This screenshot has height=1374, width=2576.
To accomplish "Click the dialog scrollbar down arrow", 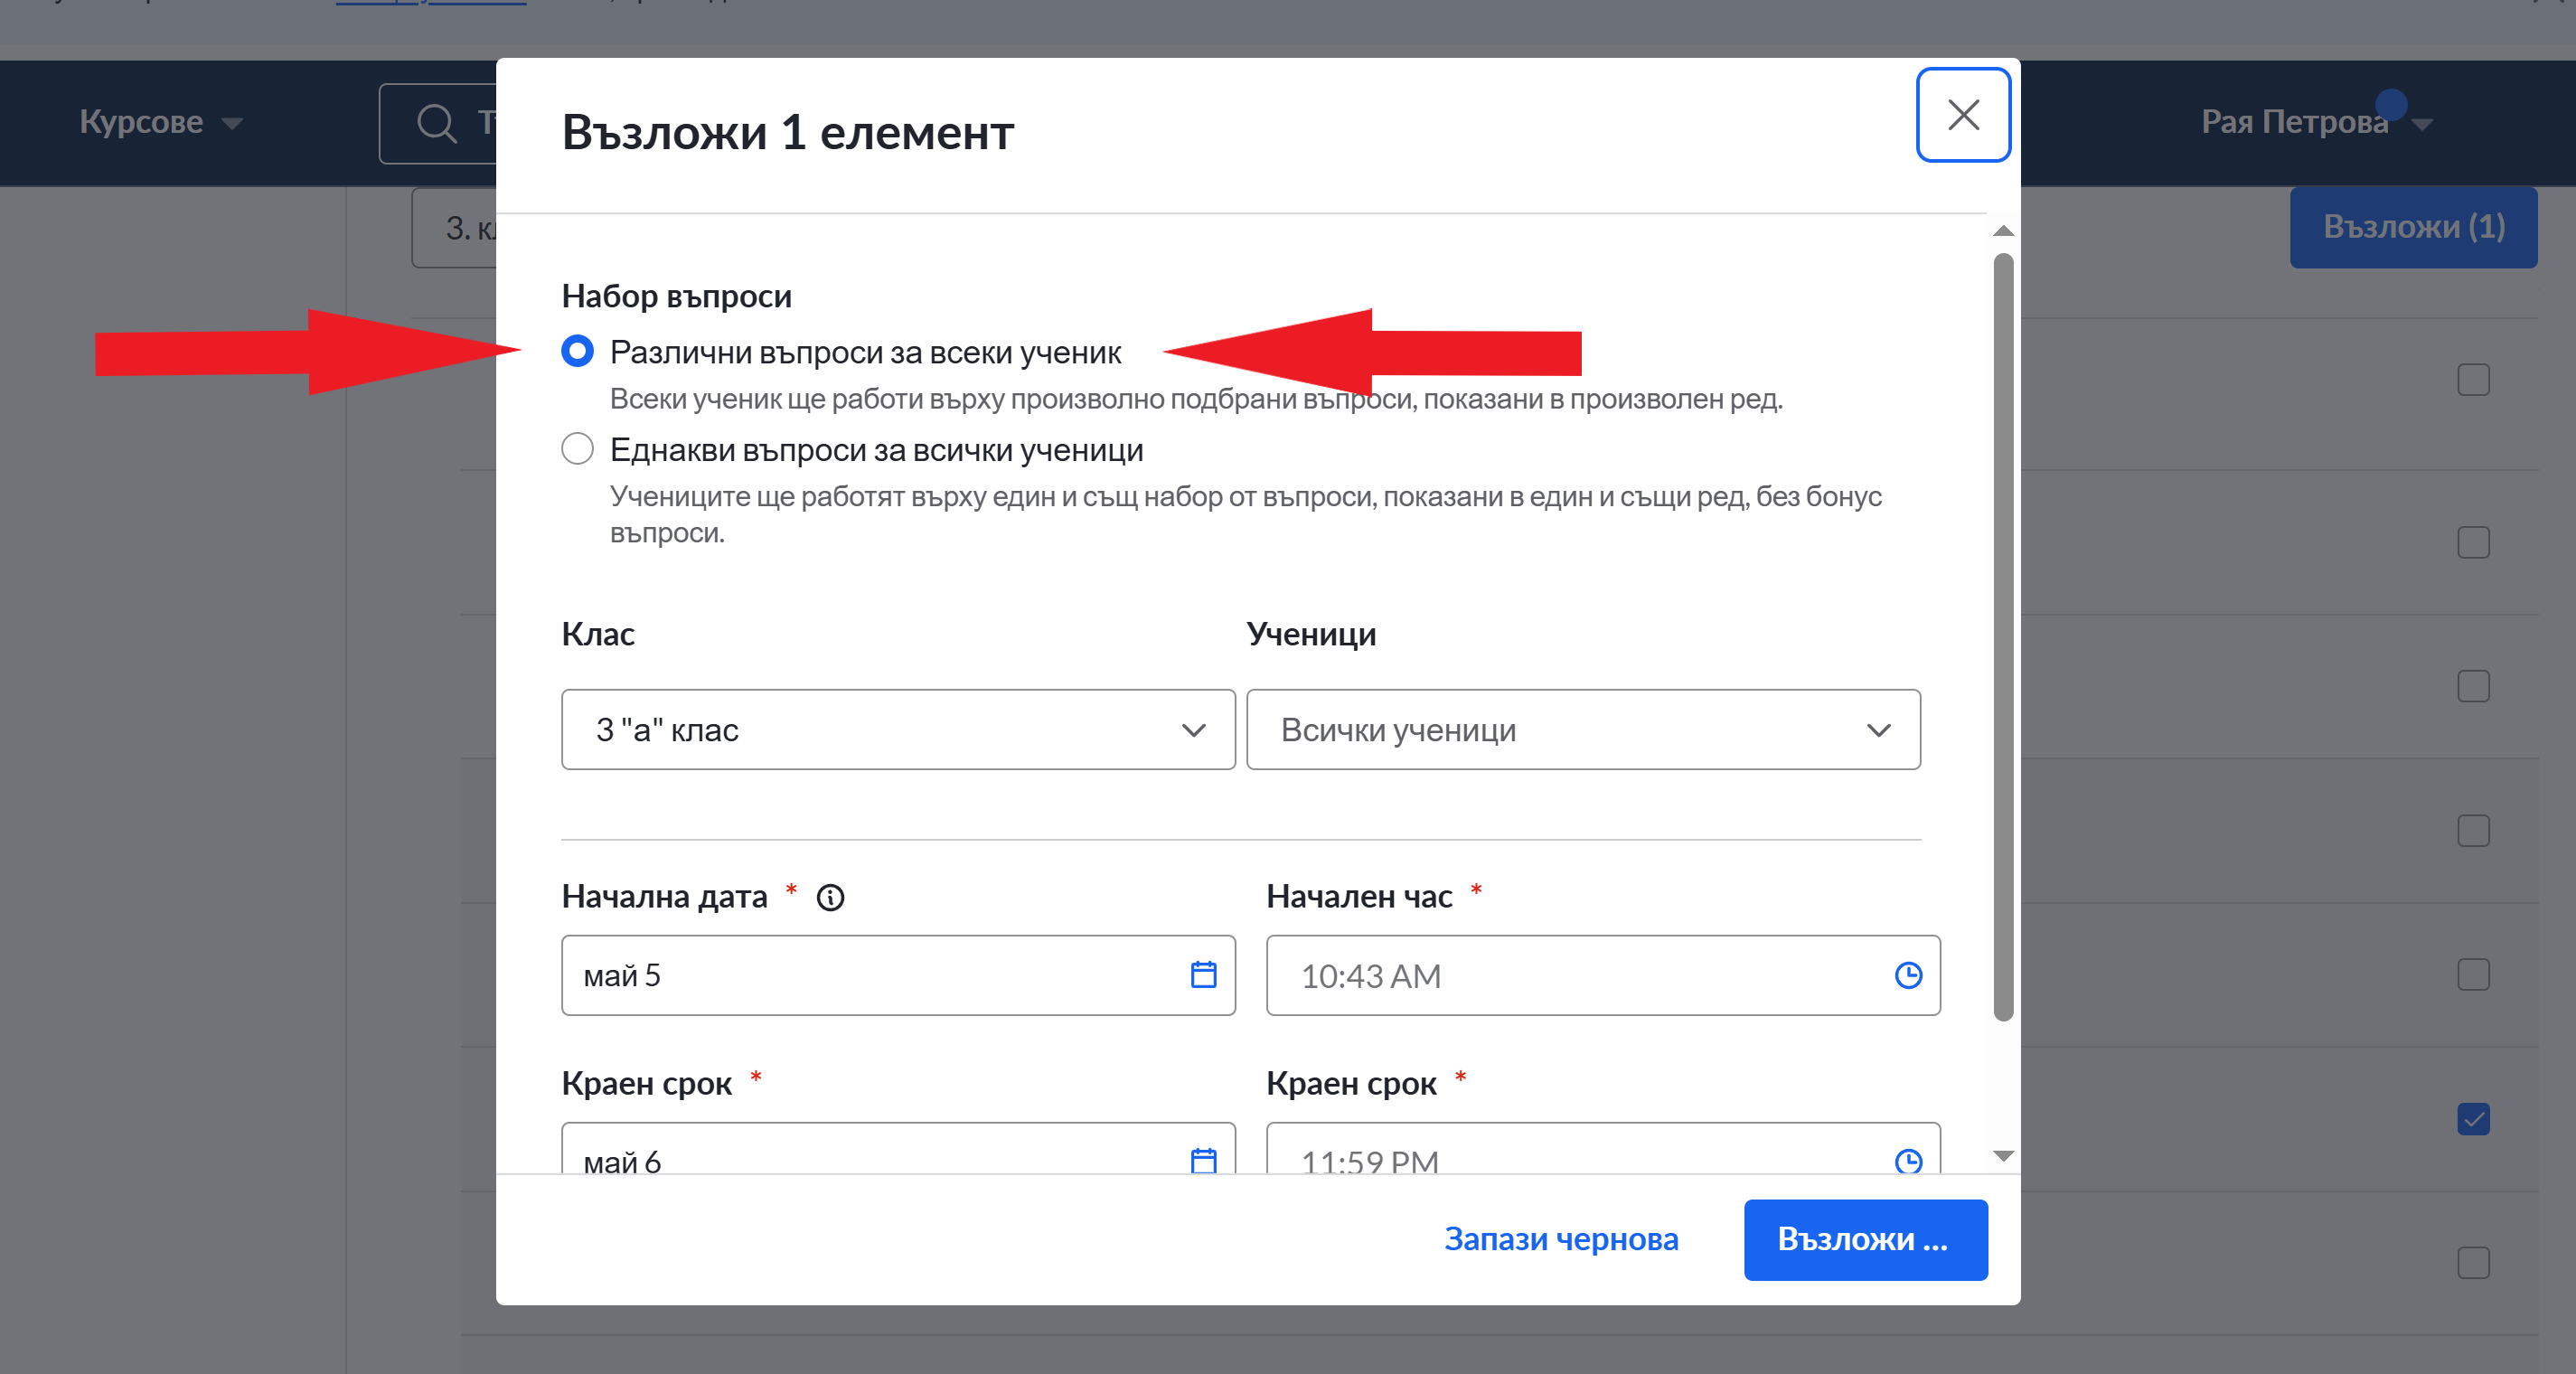I will tap(2003, 1155).
